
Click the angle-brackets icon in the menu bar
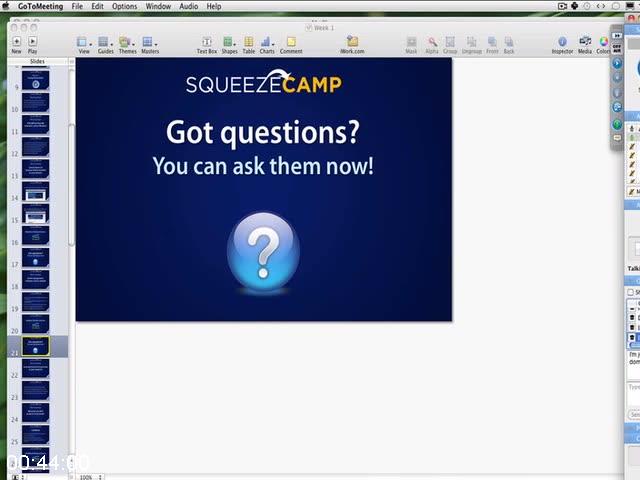[601, 6]
